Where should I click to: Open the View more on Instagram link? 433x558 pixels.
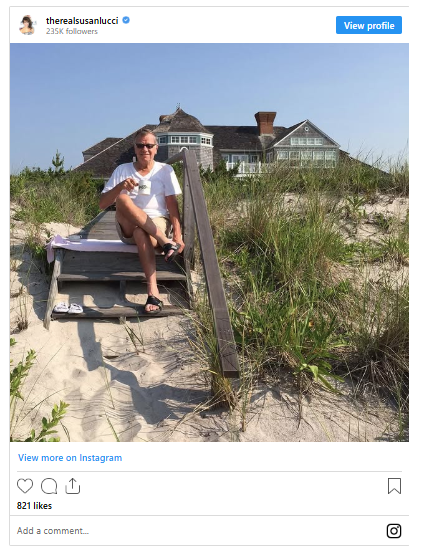70,458
